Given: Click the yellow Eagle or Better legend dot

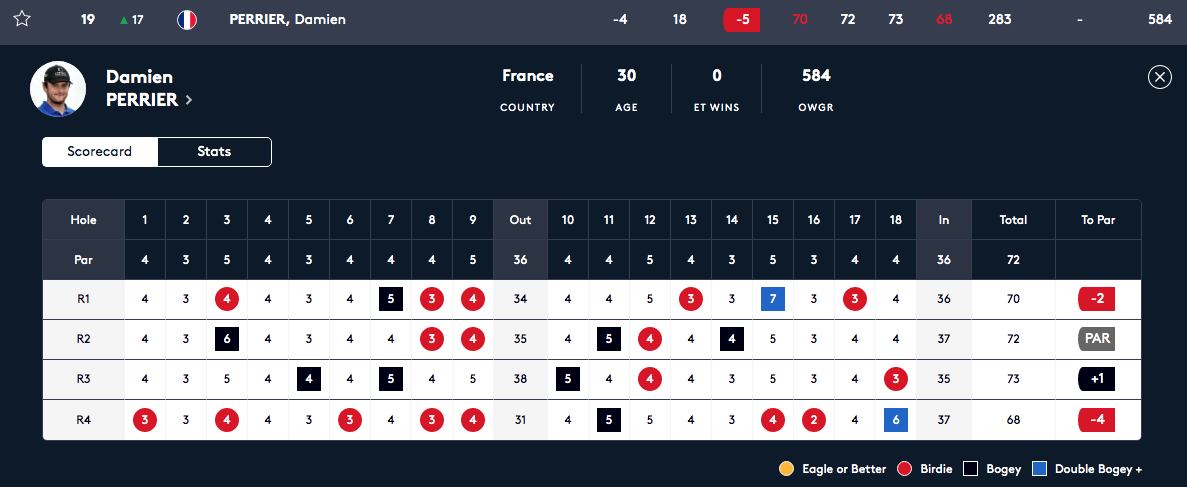Looking at the screenshot, I should point(786,469).
